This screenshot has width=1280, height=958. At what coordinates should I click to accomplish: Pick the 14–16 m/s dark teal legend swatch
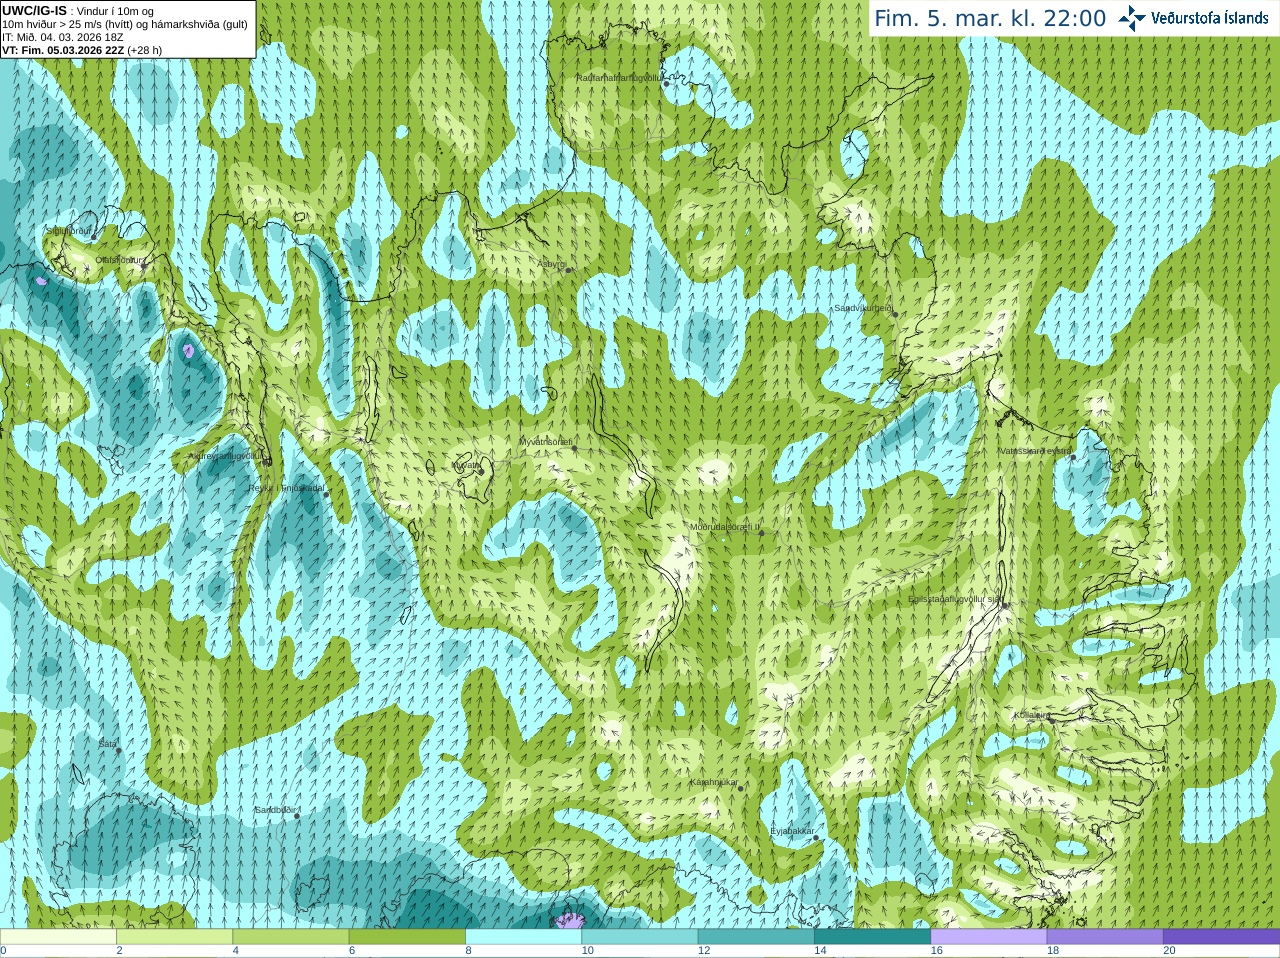tap(873, 937)
